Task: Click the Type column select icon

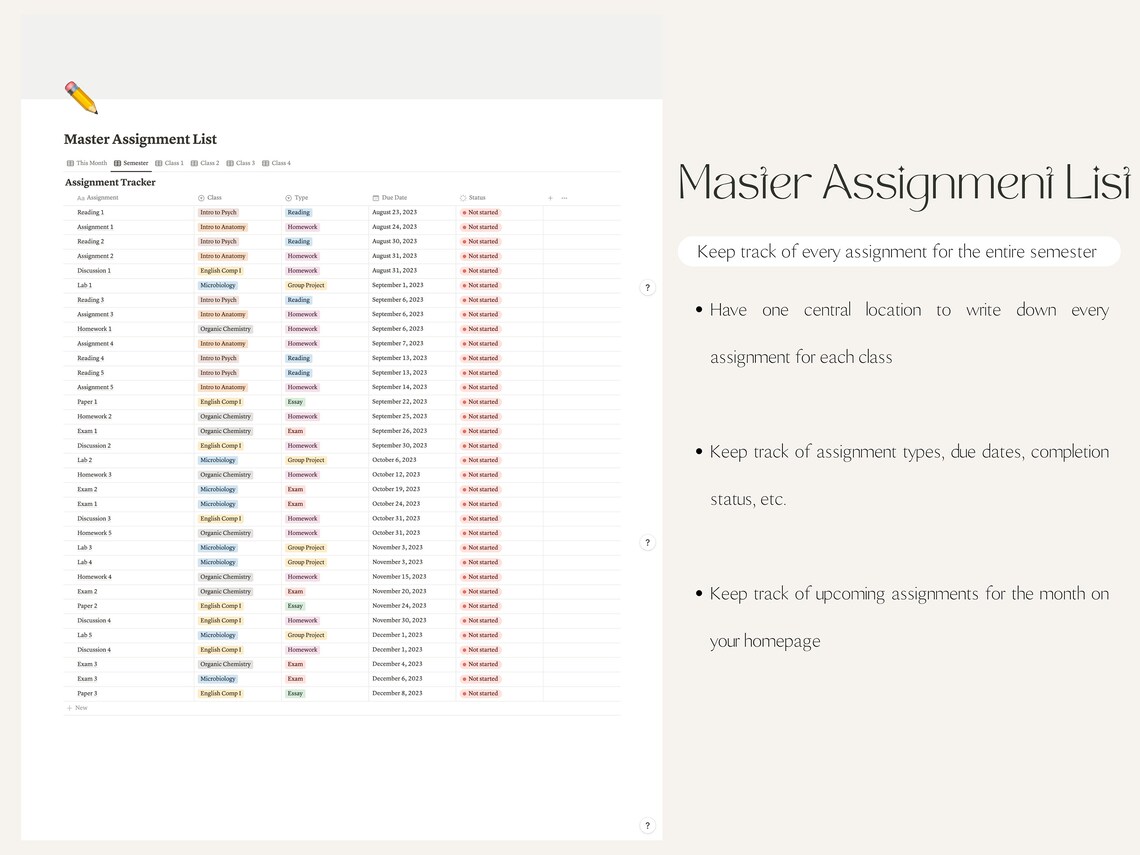Action: [289, 197]
